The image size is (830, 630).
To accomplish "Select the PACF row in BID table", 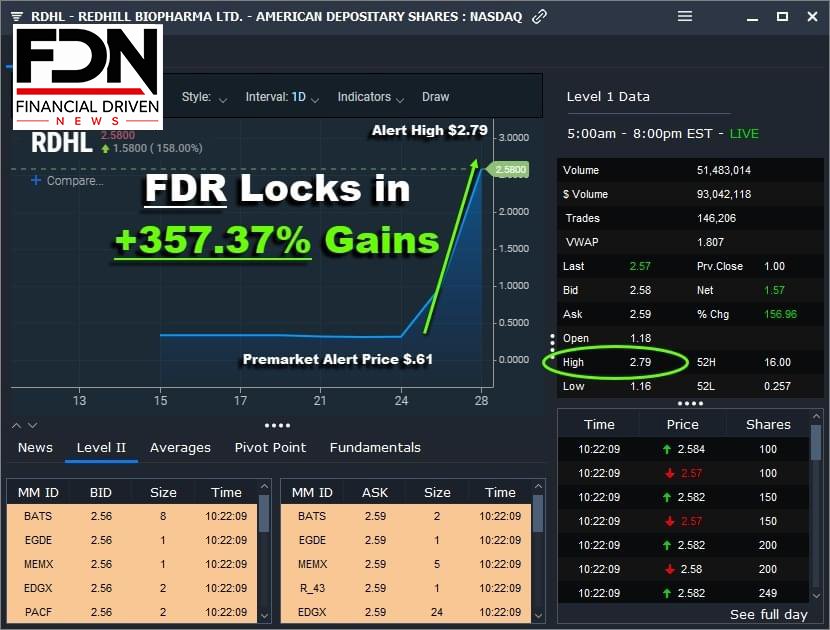I will (132, 612).
